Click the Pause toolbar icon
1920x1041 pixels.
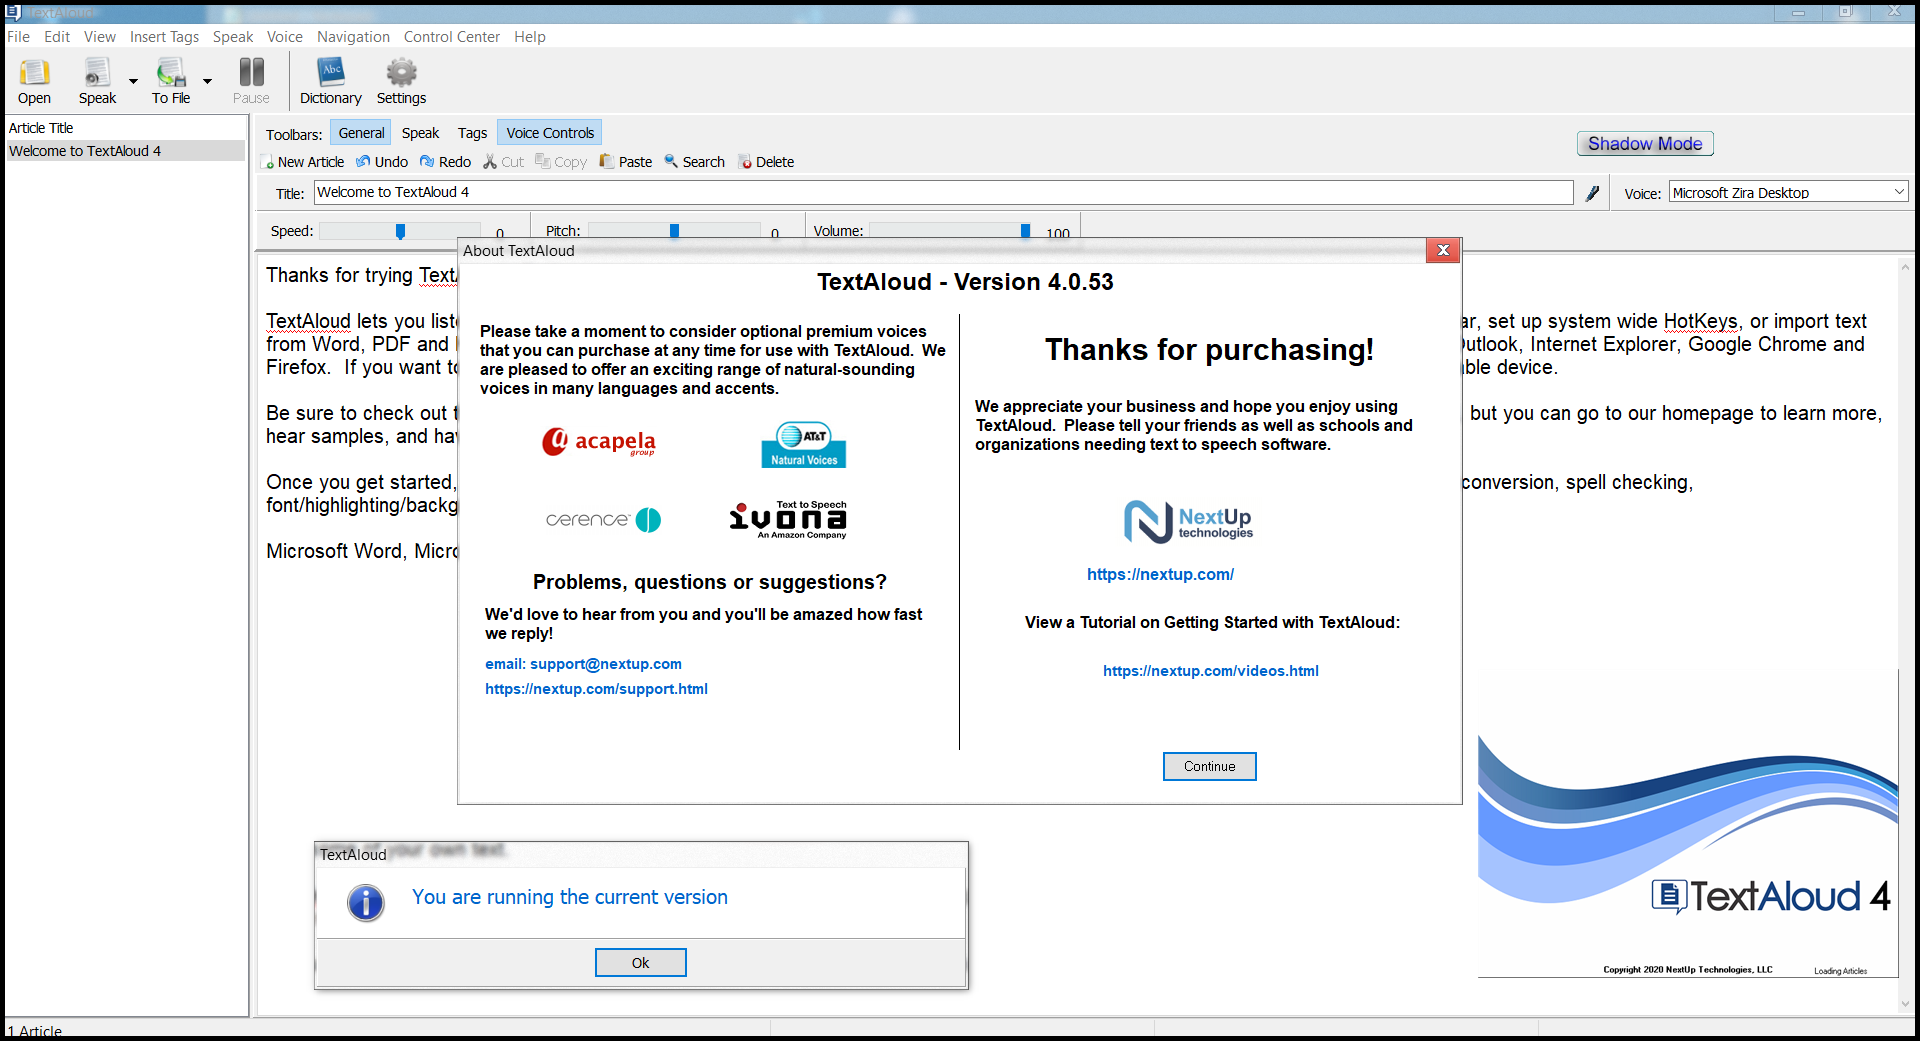coord(251,81)
